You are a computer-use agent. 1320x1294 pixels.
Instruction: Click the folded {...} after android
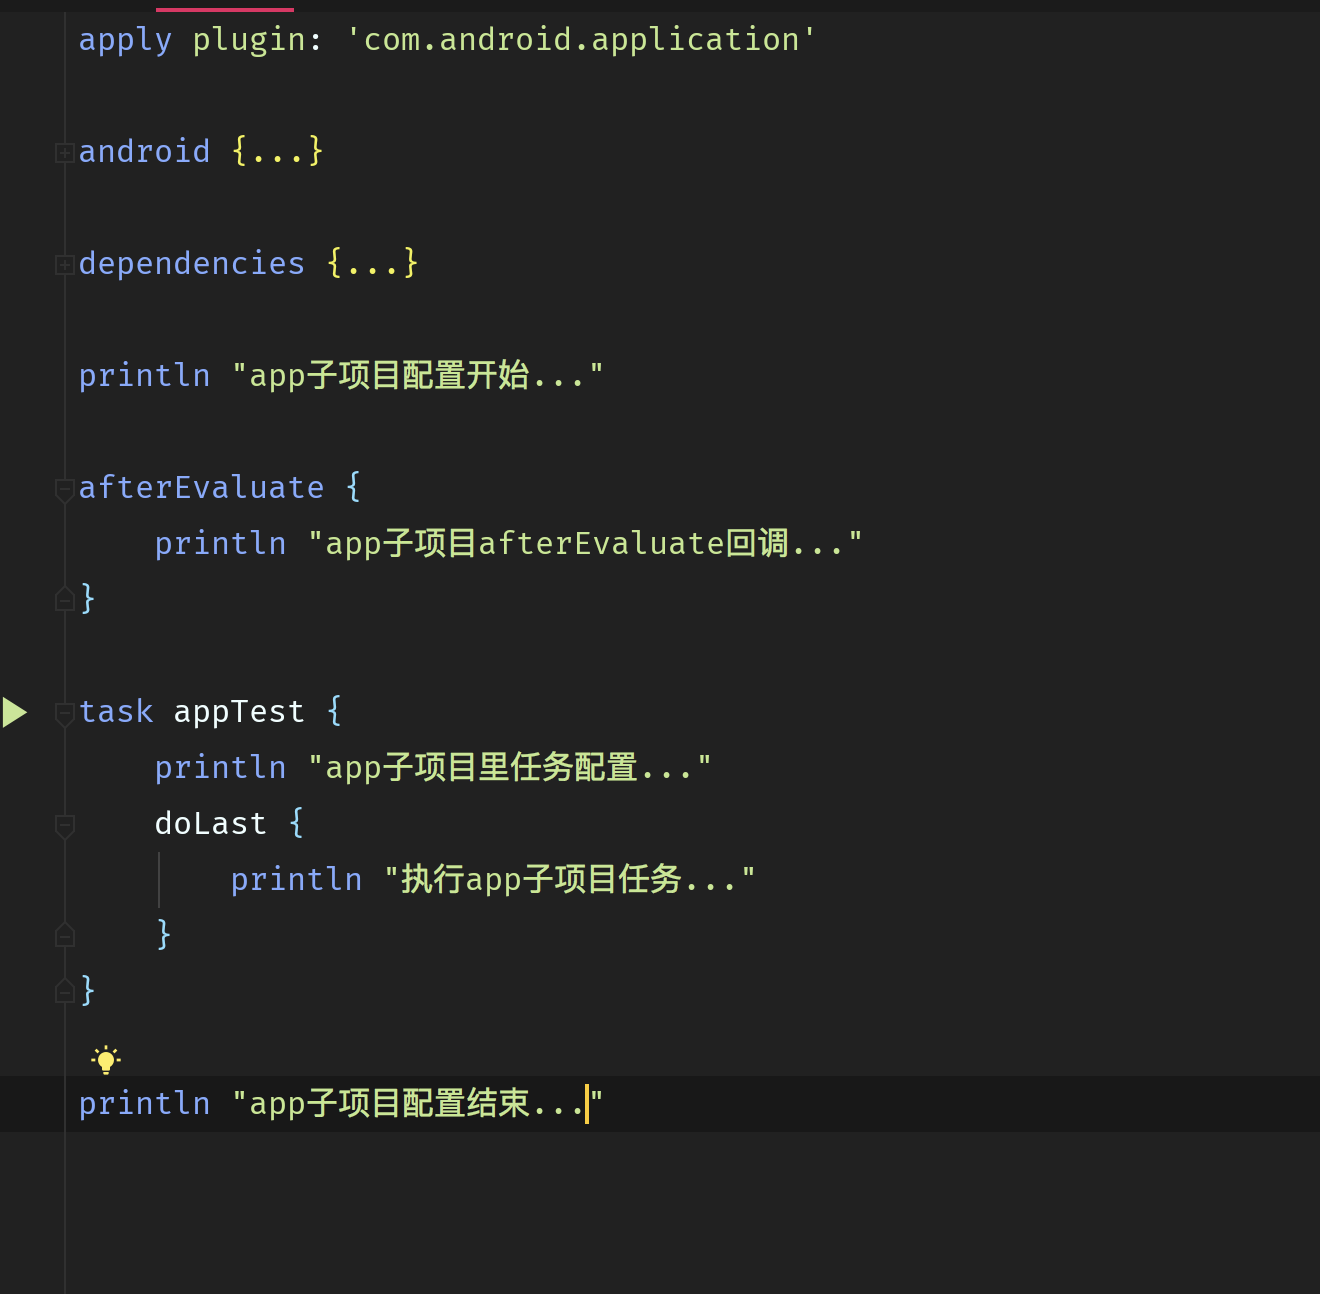[x=278, y=152]
